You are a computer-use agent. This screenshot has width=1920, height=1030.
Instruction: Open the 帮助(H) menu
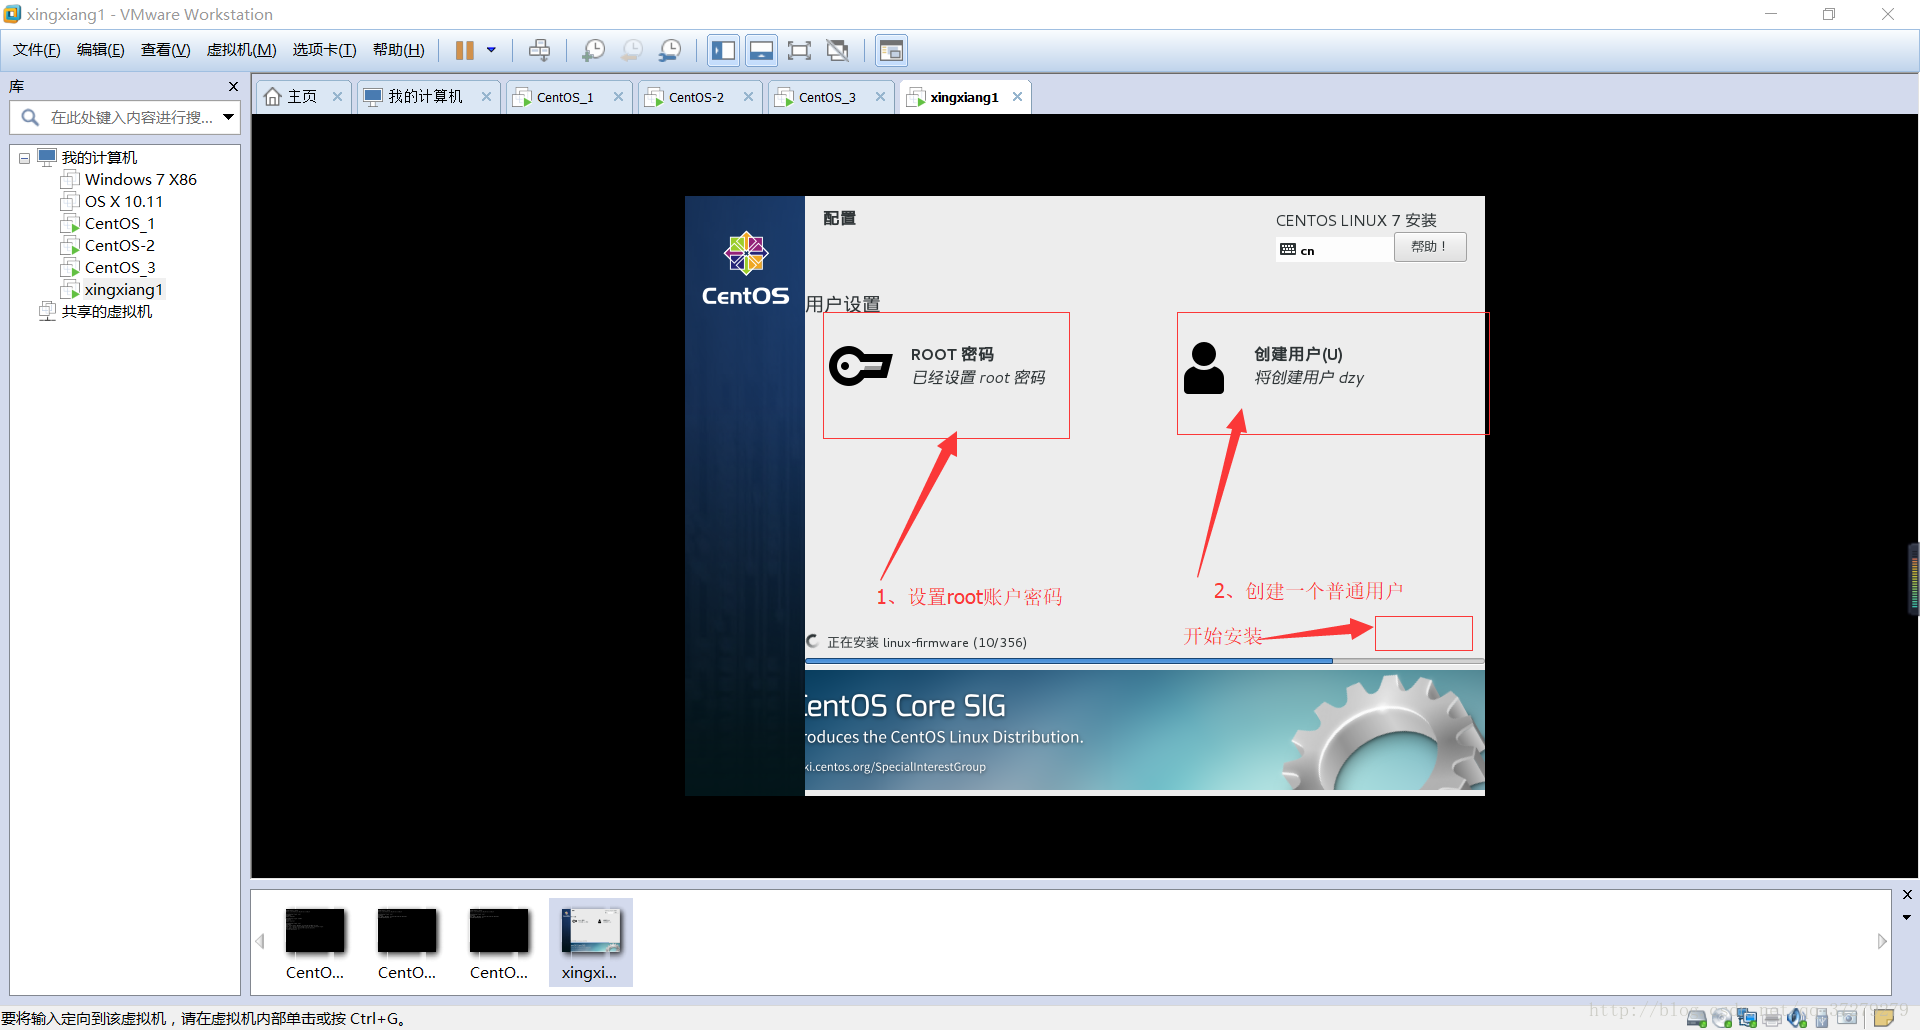tap(399, 50)
